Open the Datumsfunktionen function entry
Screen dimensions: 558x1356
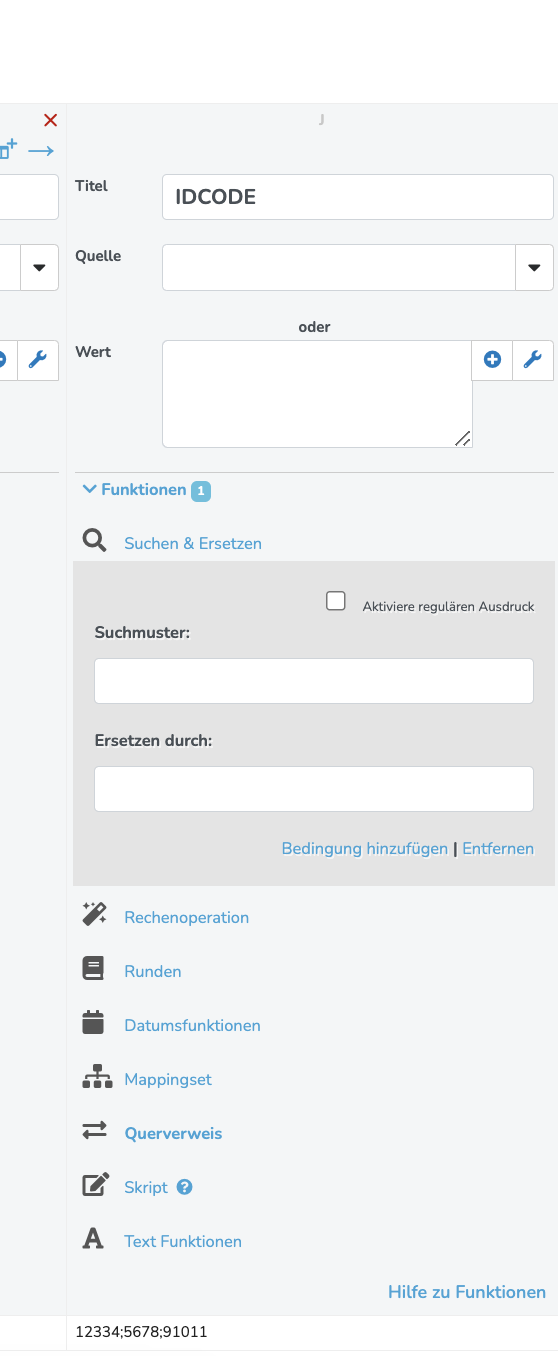coord(192,1025)
